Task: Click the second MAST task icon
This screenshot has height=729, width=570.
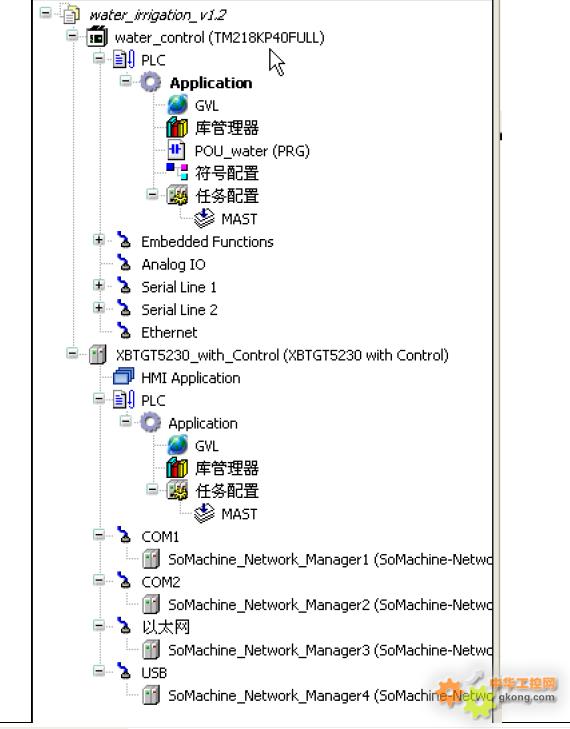Action: tap(204, 514)
